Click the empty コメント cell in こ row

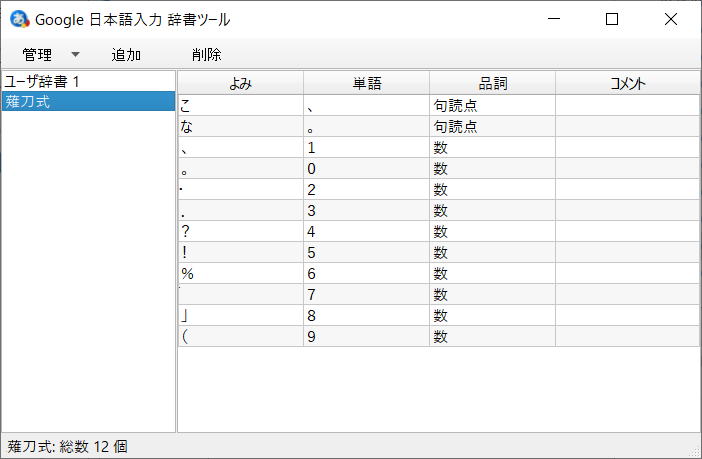[628, 105]
